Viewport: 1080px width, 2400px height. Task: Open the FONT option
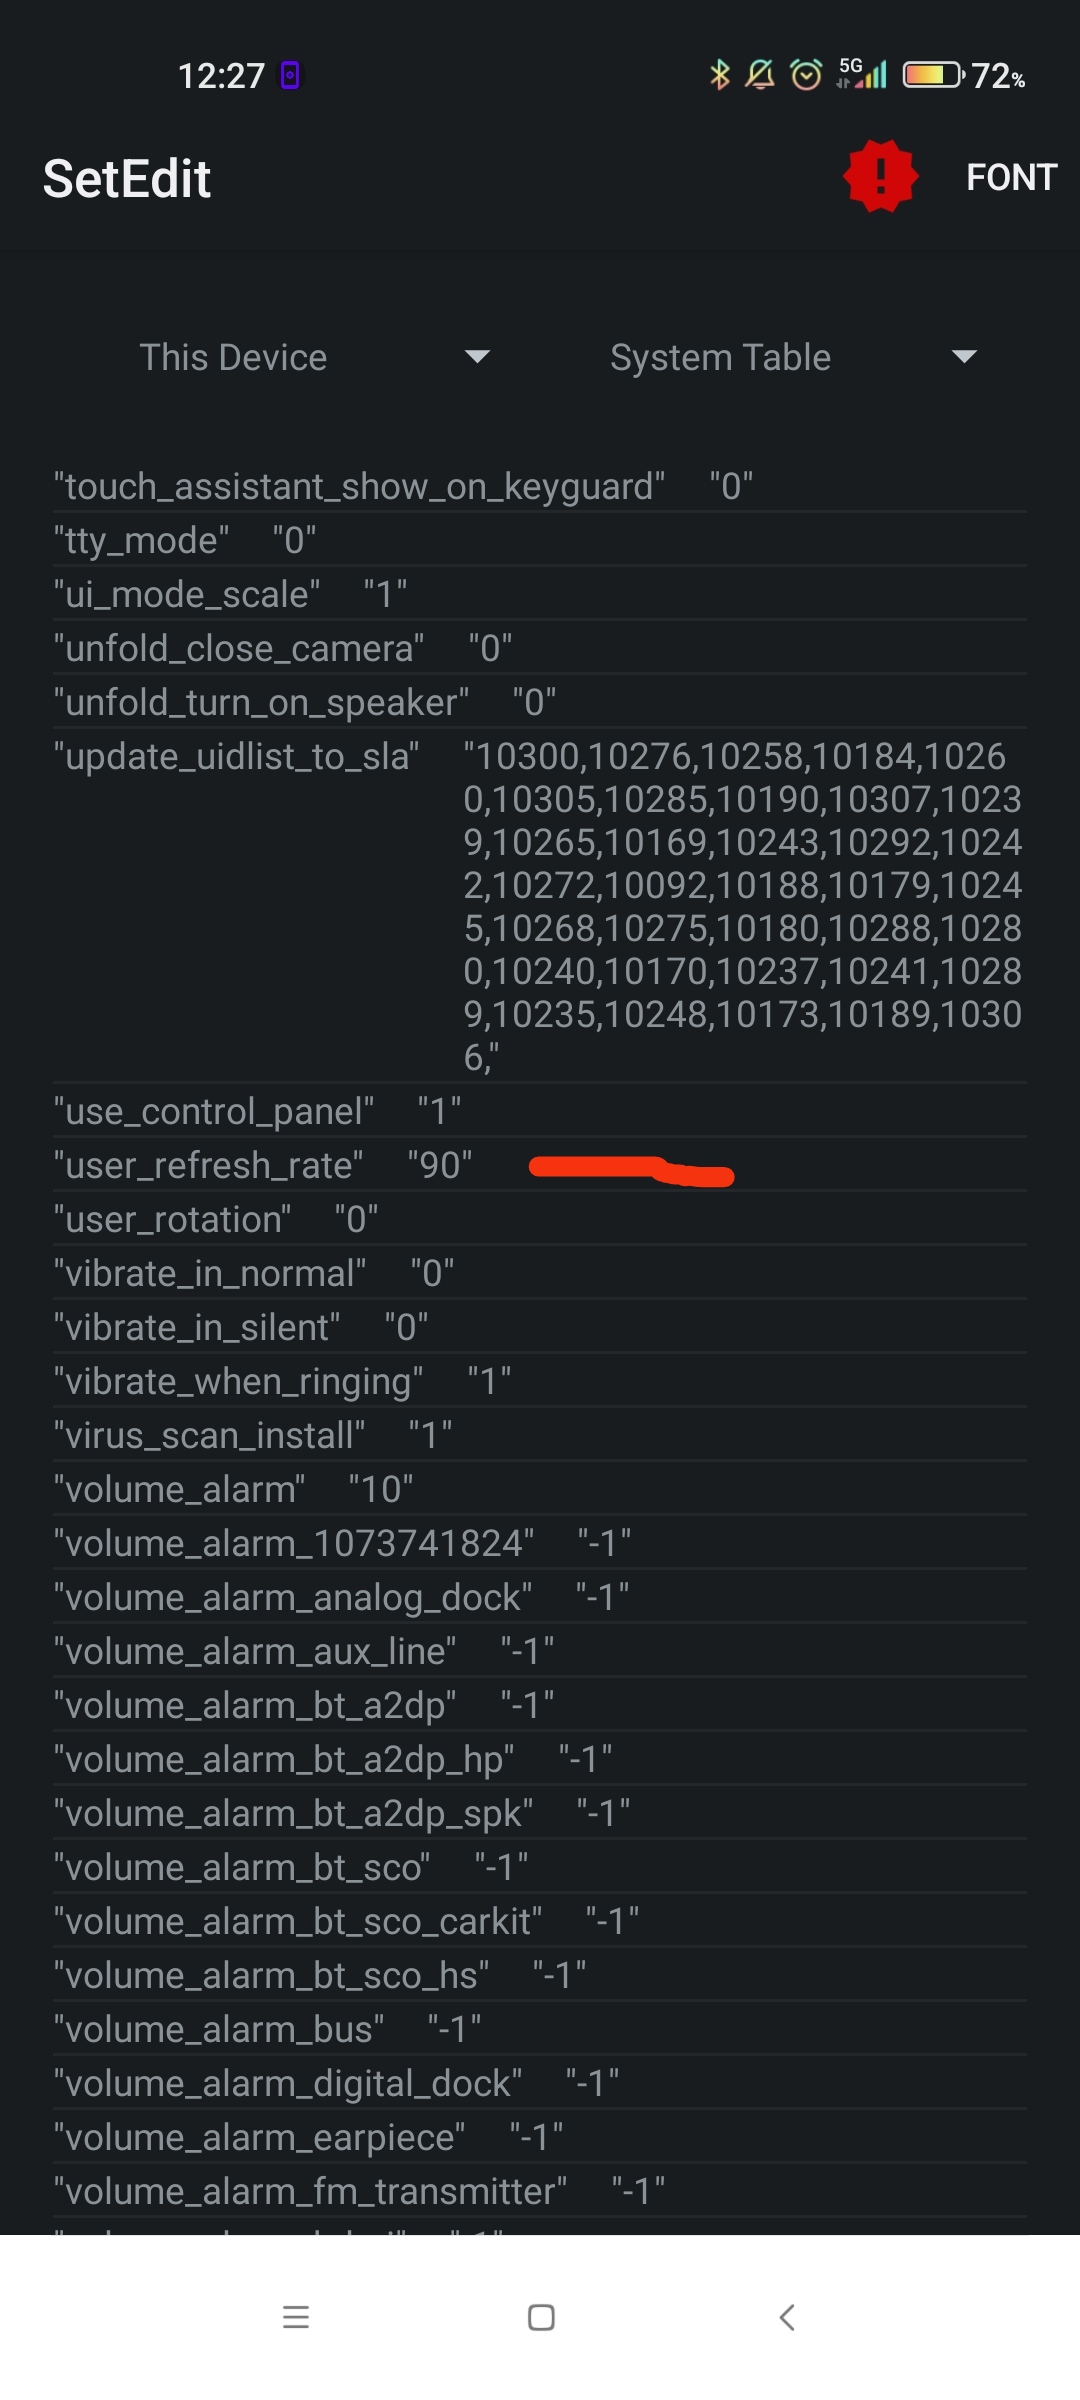pos(1011,177)
